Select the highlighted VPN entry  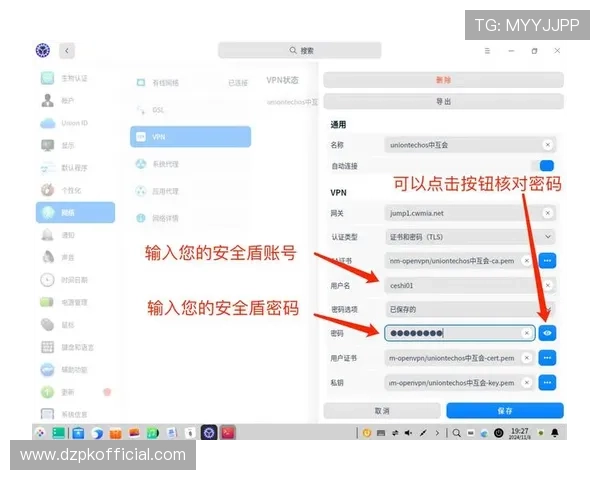click(191, 137)
